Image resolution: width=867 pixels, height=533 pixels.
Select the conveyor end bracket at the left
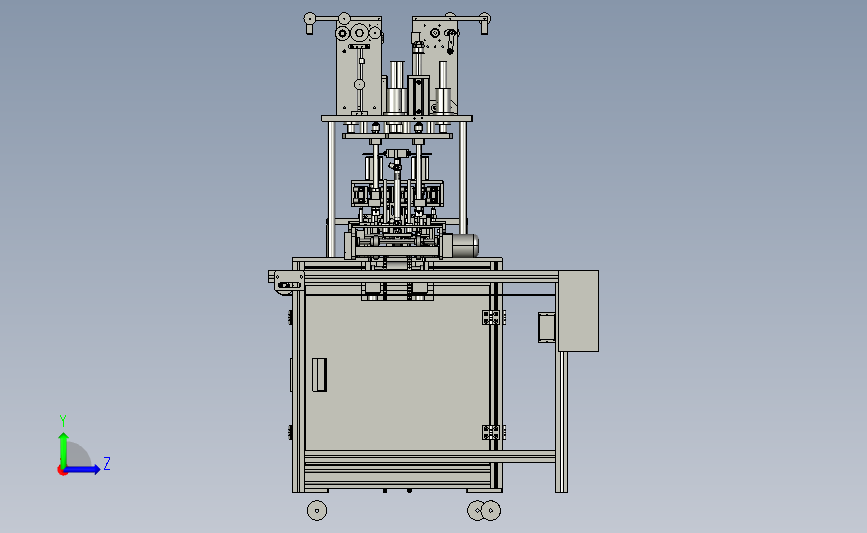(x=289, y=282)
